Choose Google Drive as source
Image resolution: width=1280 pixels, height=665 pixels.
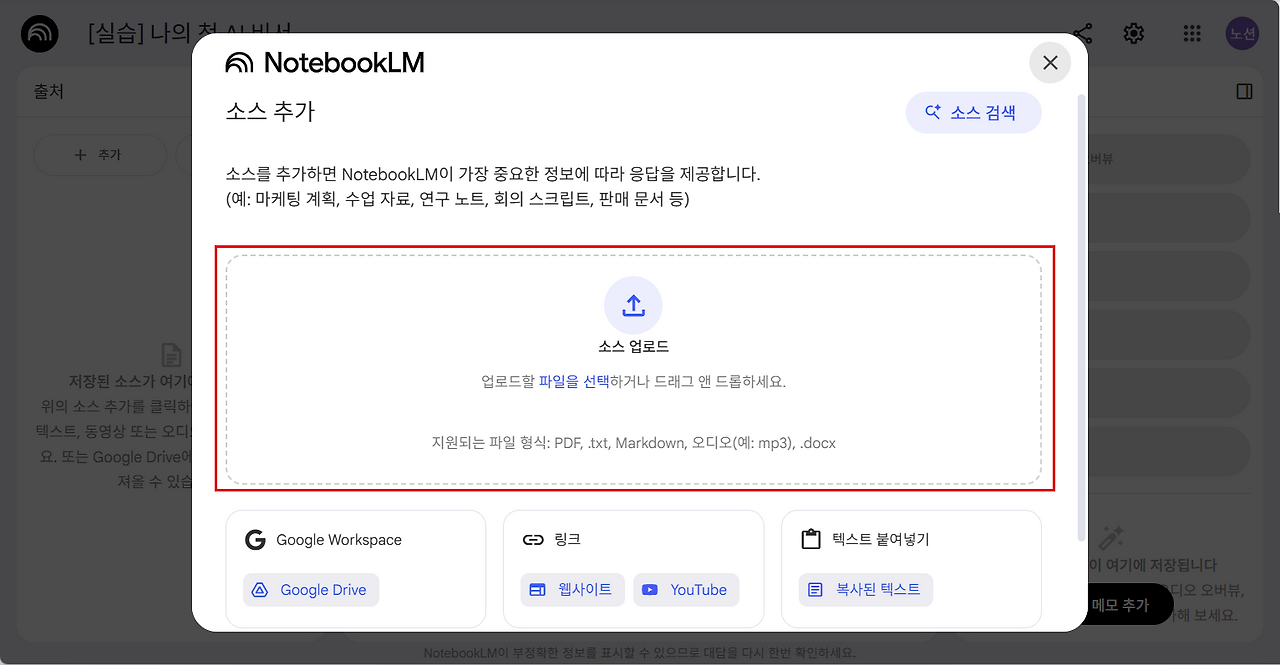click(311, 590)
